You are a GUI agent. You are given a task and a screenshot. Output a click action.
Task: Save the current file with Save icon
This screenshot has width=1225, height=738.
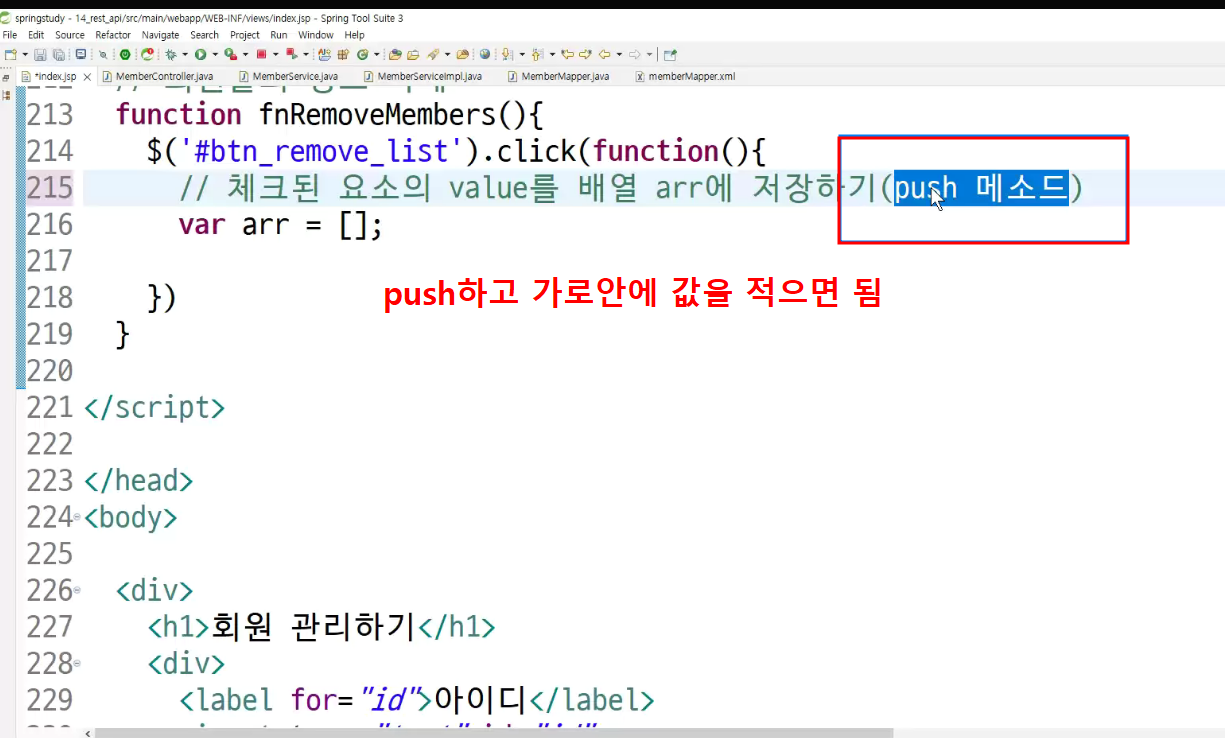click(40, 54)
